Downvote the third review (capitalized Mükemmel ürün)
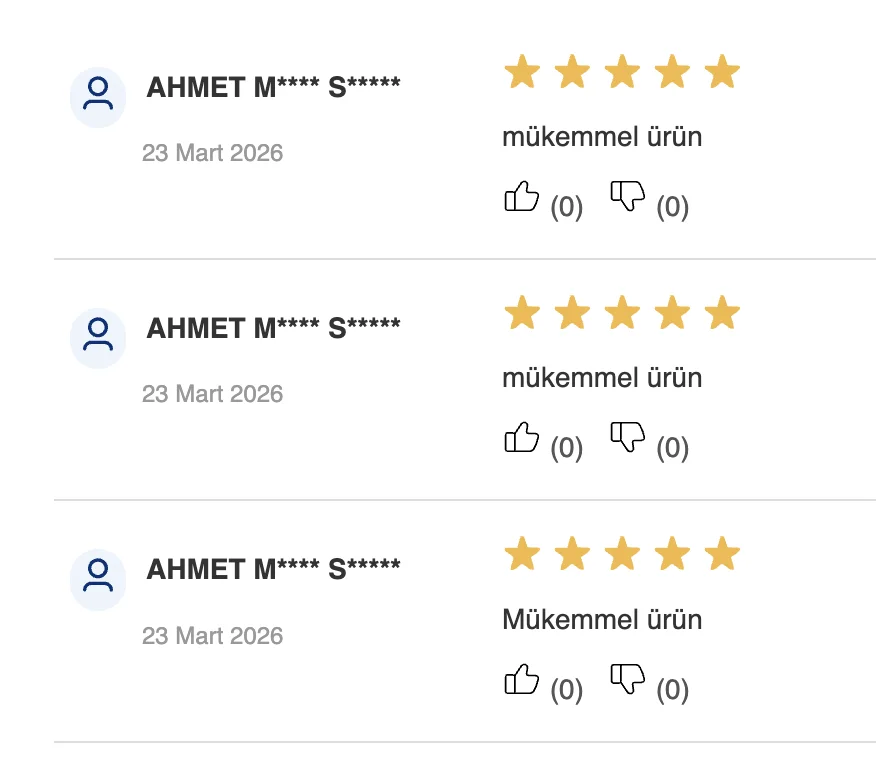The image size is (876, 784). point(627,679)
